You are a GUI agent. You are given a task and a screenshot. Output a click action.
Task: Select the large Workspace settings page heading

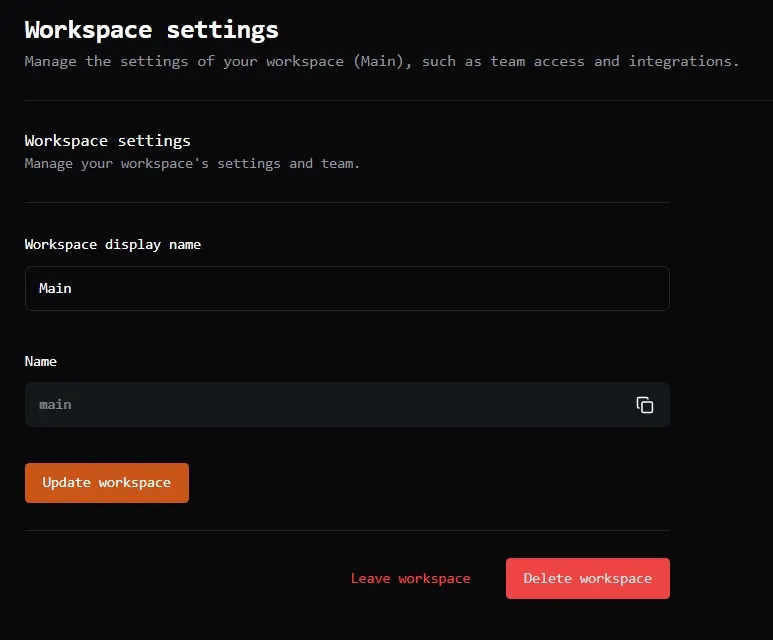coord(151,30)
